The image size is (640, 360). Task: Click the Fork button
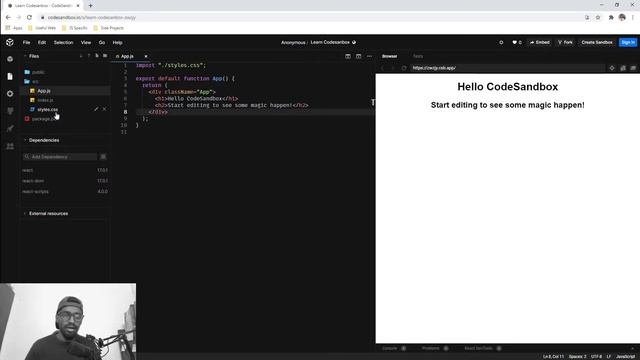[565, 42]
